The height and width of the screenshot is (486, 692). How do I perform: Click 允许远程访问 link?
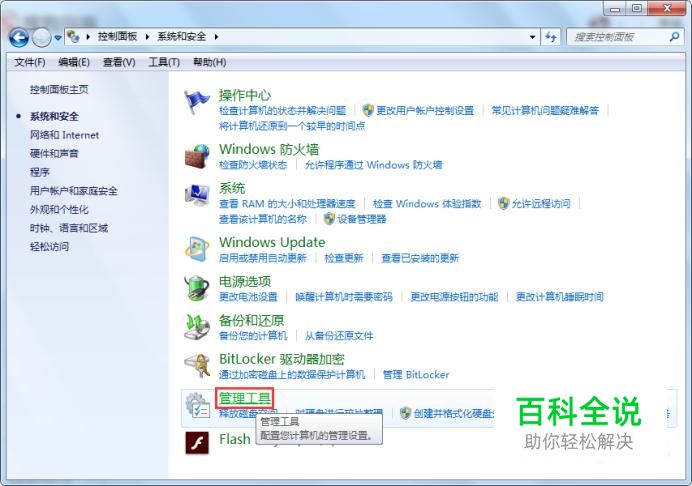pos(541,203)
